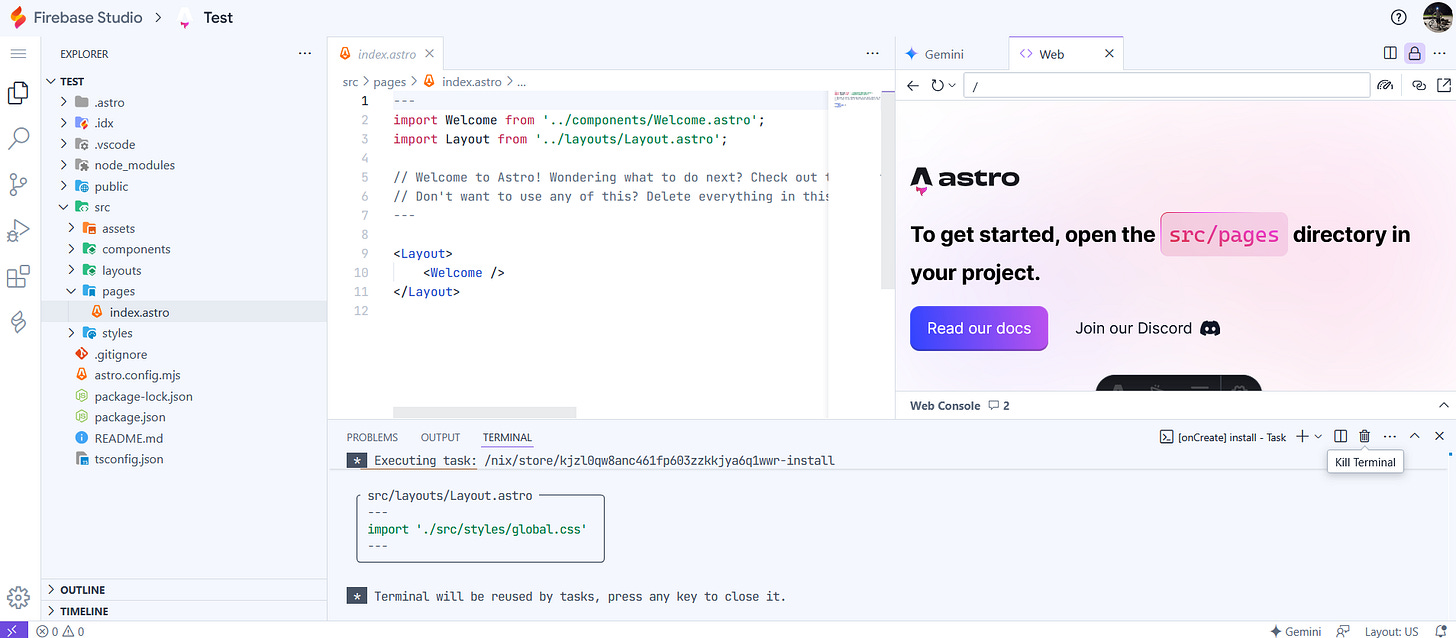Split the preview editor right
The height and width of the screenshot is (638, 1456).
tap(1390, 54)
